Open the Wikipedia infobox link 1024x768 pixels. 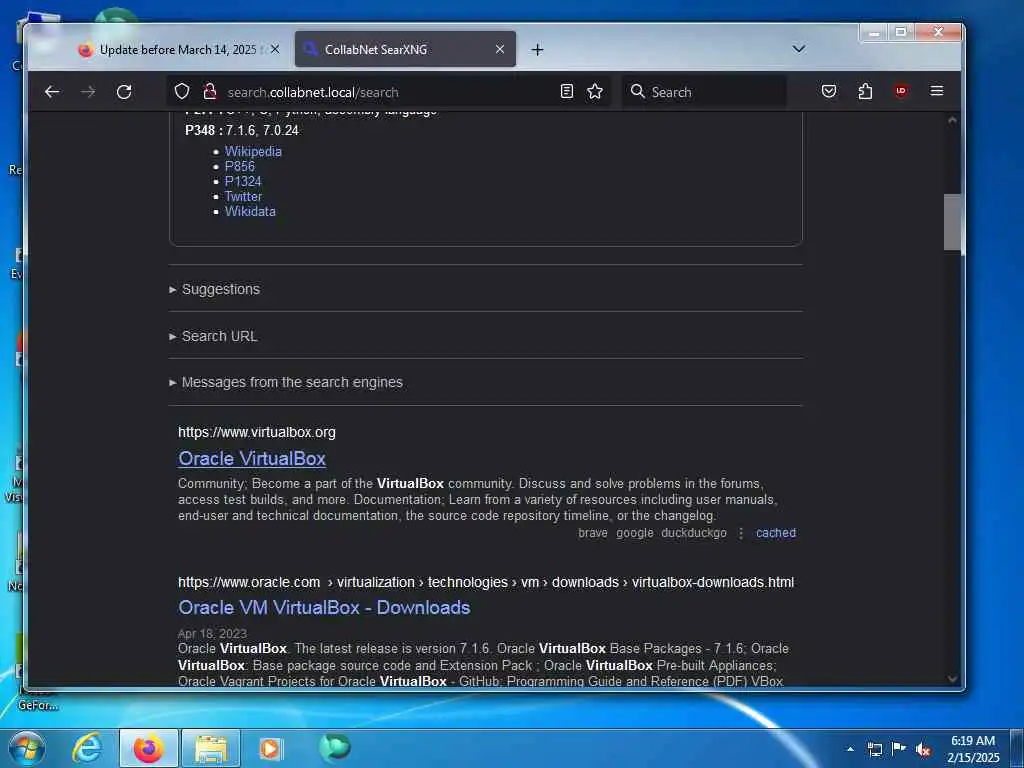[253, 152]
